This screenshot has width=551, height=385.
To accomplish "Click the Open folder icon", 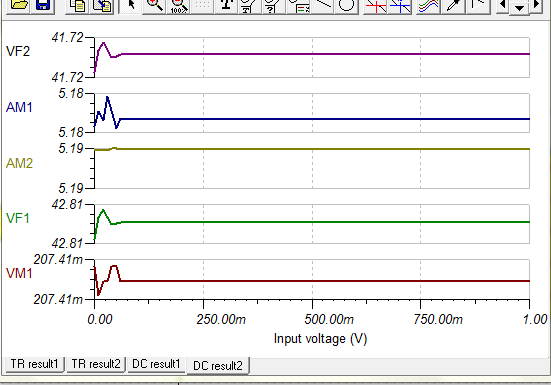I will pos(18,5).
